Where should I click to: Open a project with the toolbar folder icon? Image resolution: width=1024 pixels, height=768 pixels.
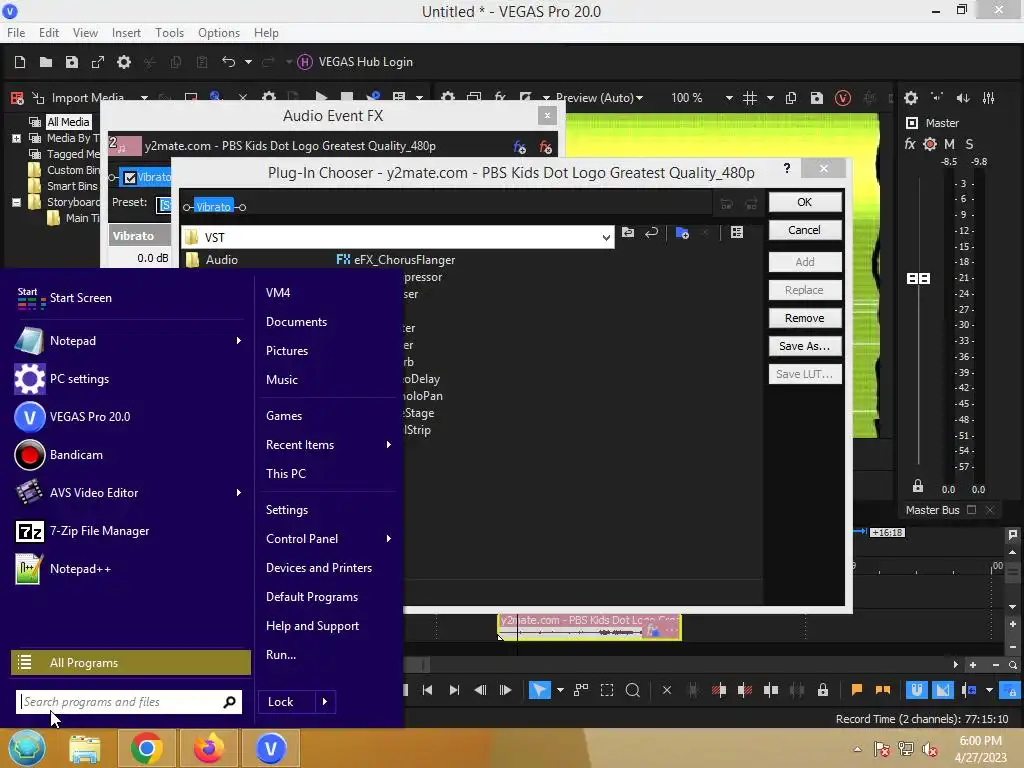(x=46, y=62)
